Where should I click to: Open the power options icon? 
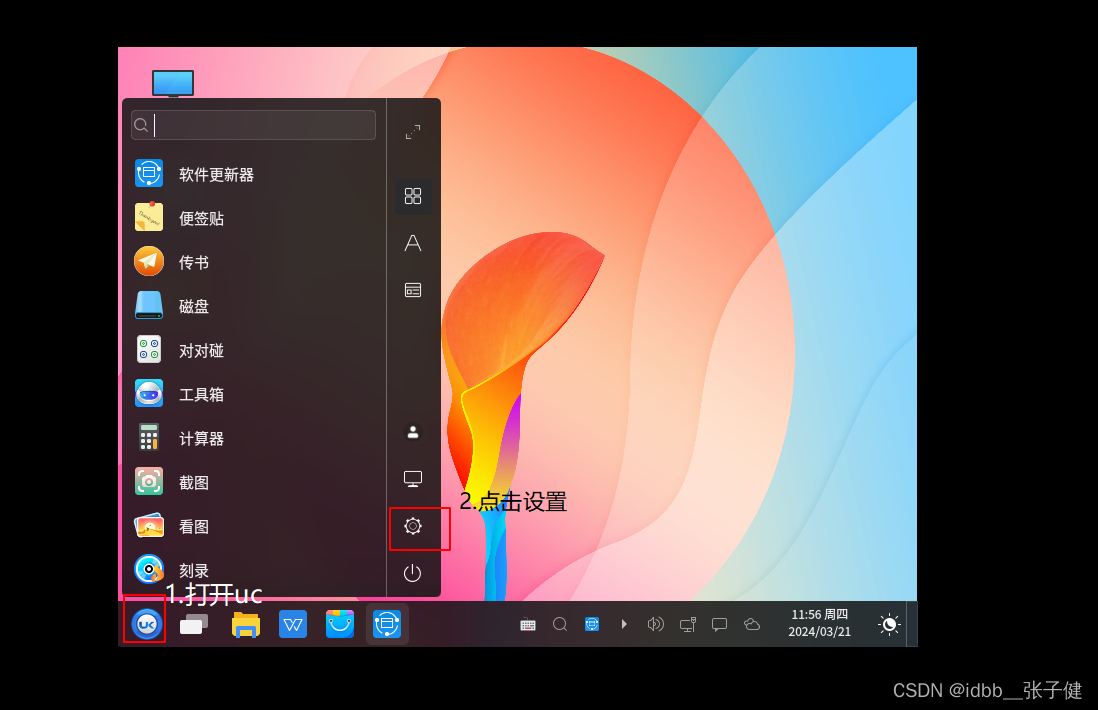click(x=412, y=573)
